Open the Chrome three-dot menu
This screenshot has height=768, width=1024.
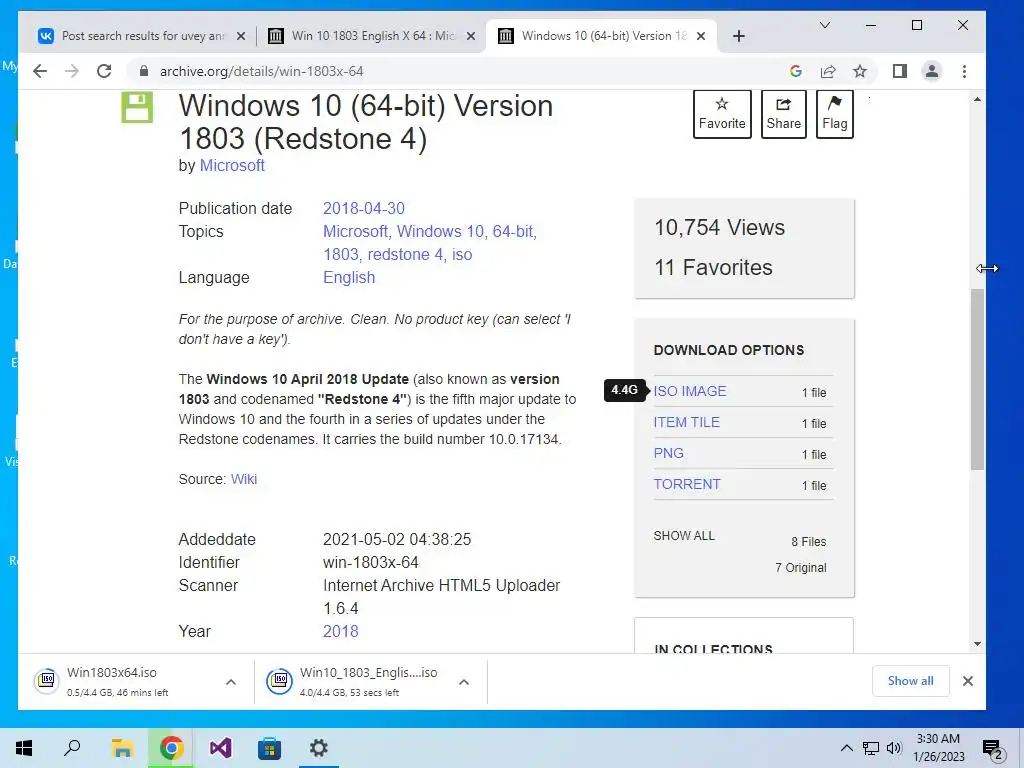[x=964, y=71]
